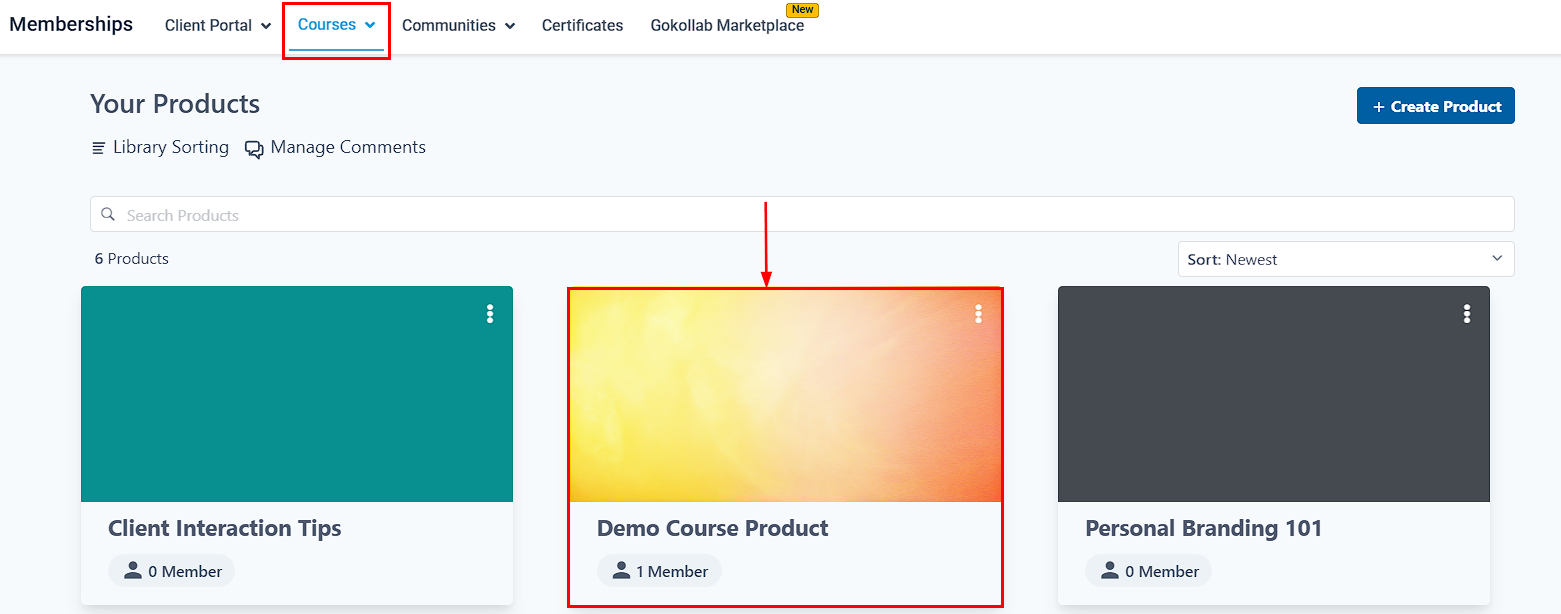Screen dimensions: 1561x614
Task: Click the Manage Comments speech bubble icon
Action: pyautogui.click(x=254, y=149)
